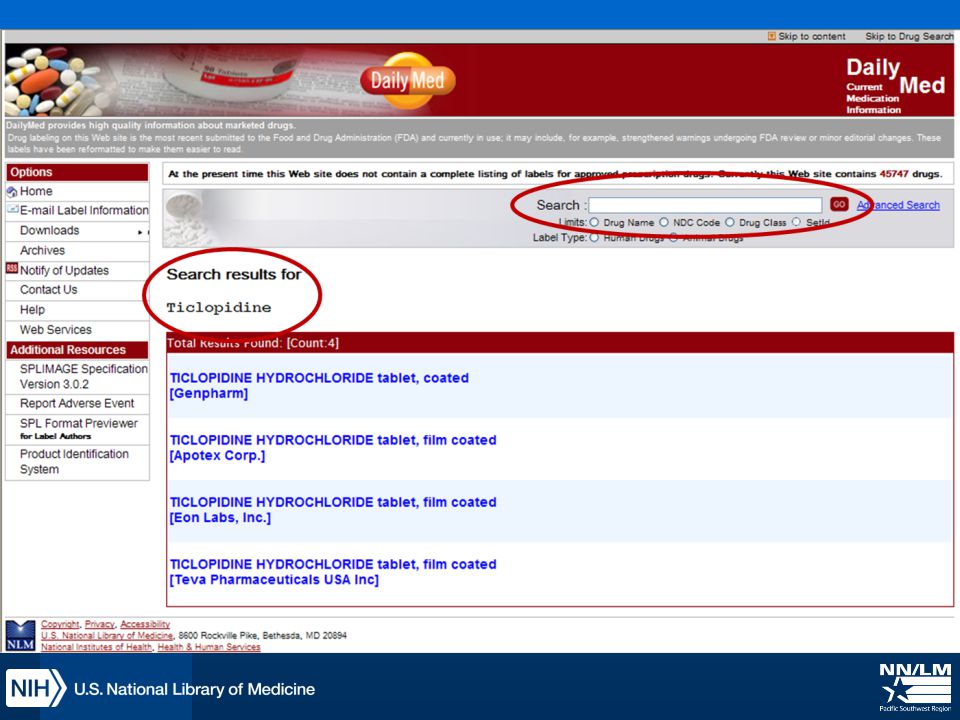Expand the Downloads submenu arrow

pos(140,232)
